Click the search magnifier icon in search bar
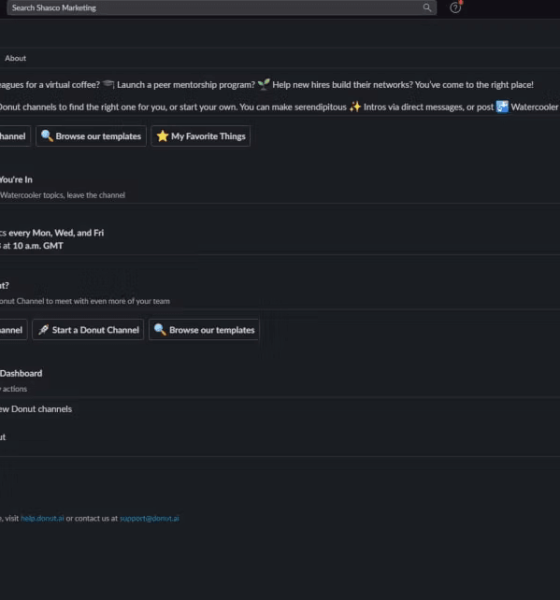This screenshot has width=560, height=600. tap(427, 8)
